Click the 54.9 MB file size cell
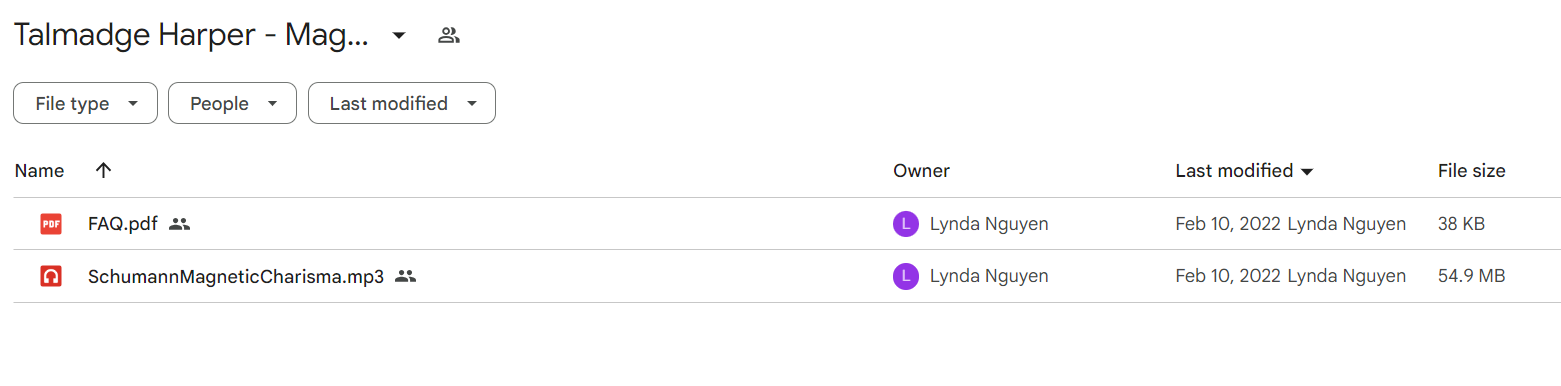 pos(1471,277)
